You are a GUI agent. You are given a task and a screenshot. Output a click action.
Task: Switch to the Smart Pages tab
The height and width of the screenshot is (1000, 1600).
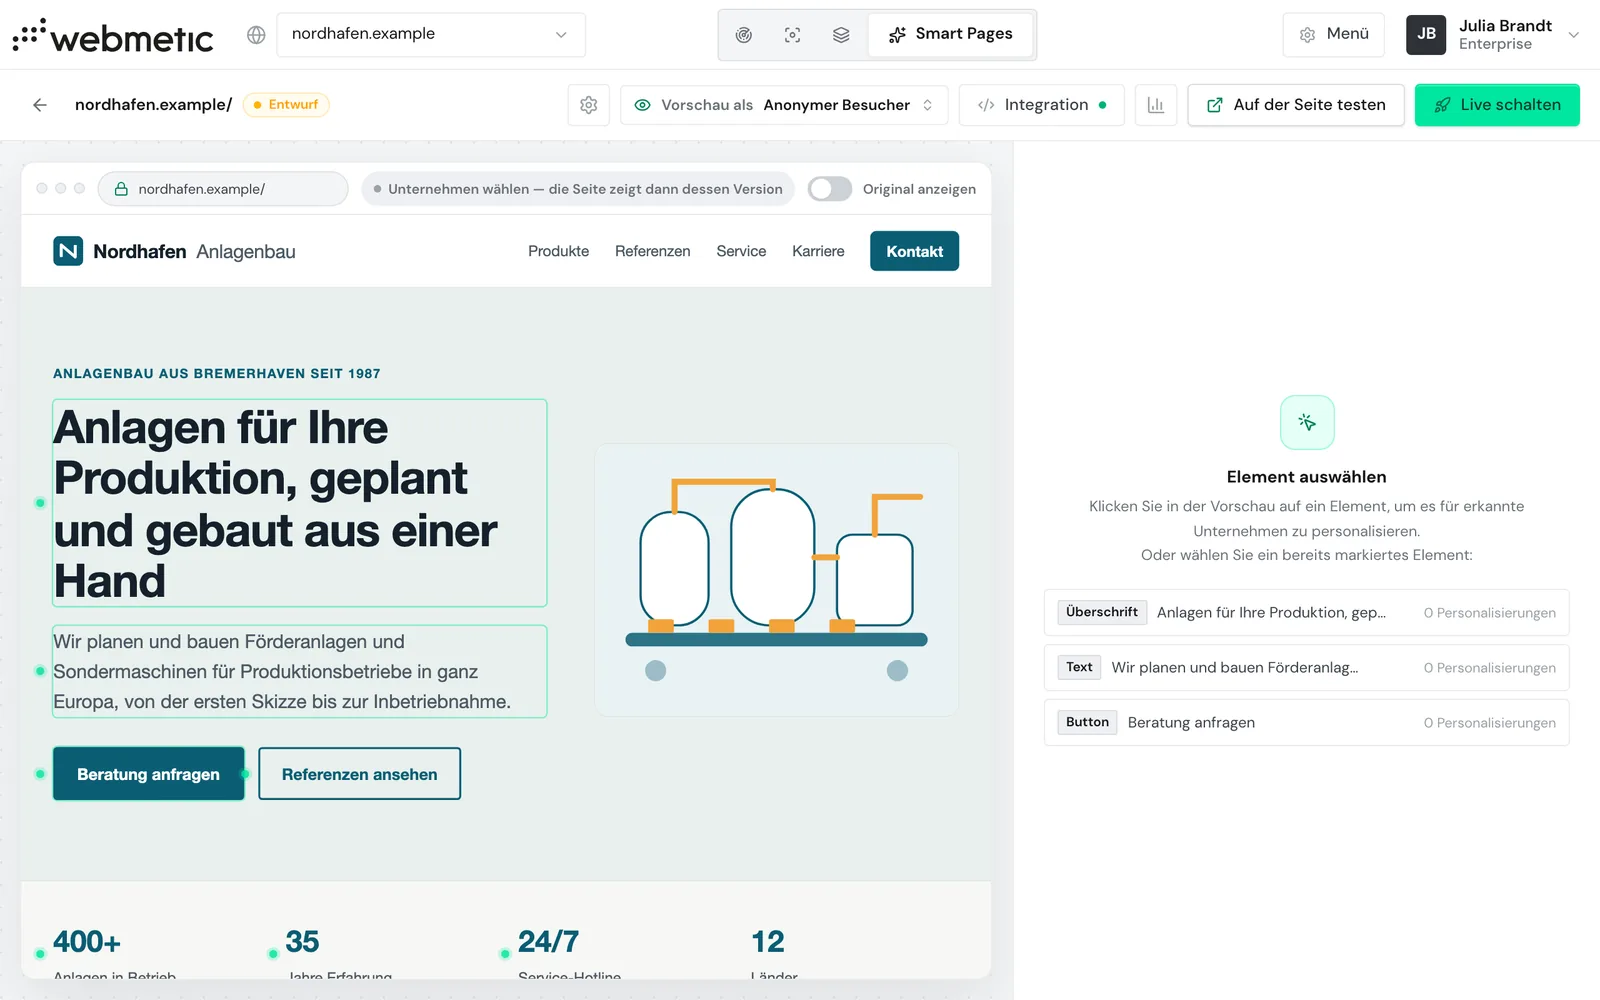951,34
